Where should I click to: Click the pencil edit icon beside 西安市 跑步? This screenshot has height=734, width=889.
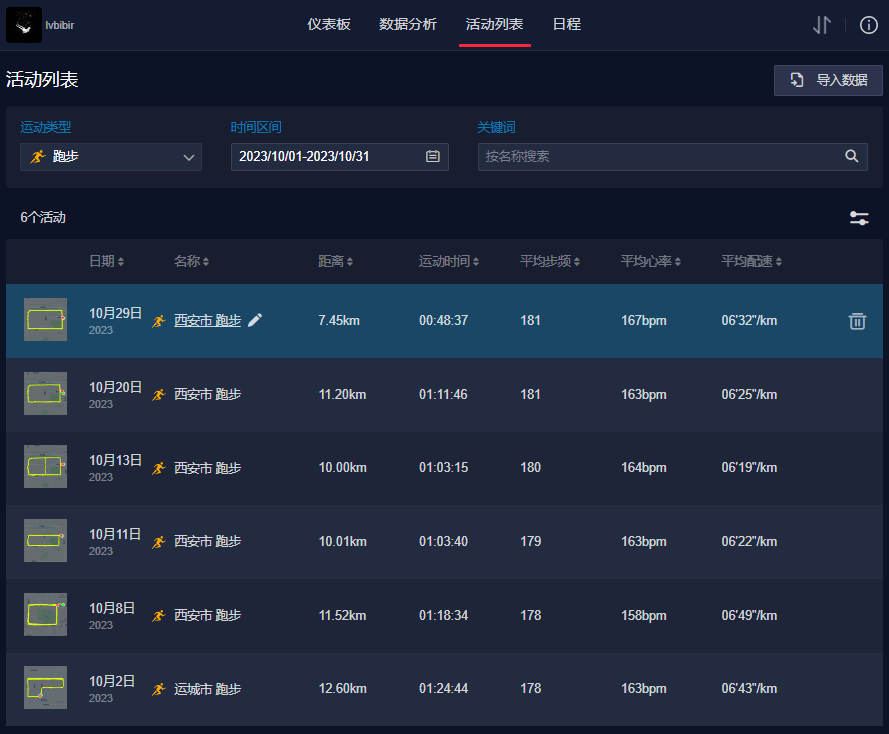point(255,320)
